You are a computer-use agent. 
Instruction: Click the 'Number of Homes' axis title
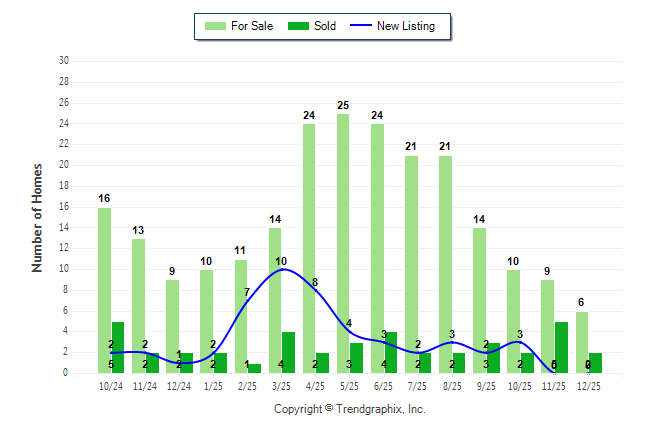(37, 217)
